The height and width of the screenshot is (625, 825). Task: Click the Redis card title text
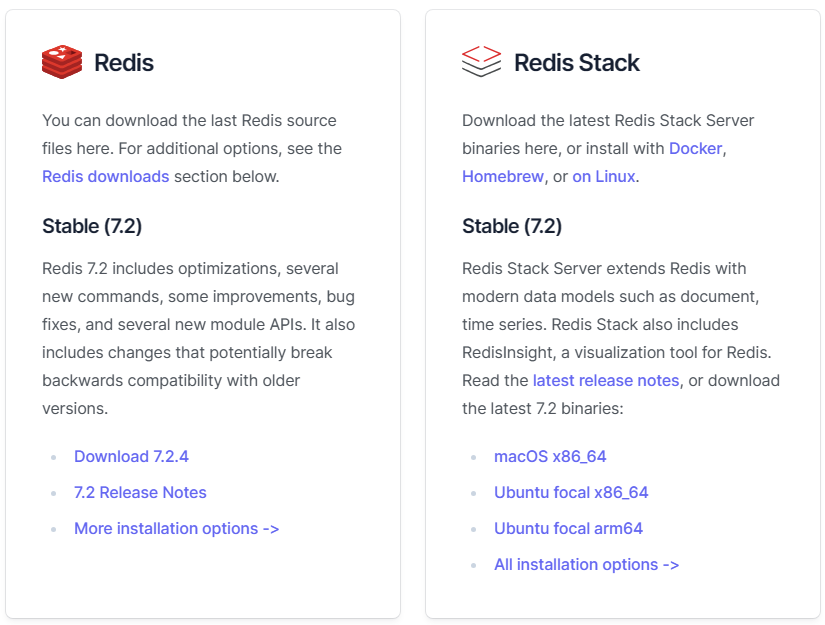point(124,63)
